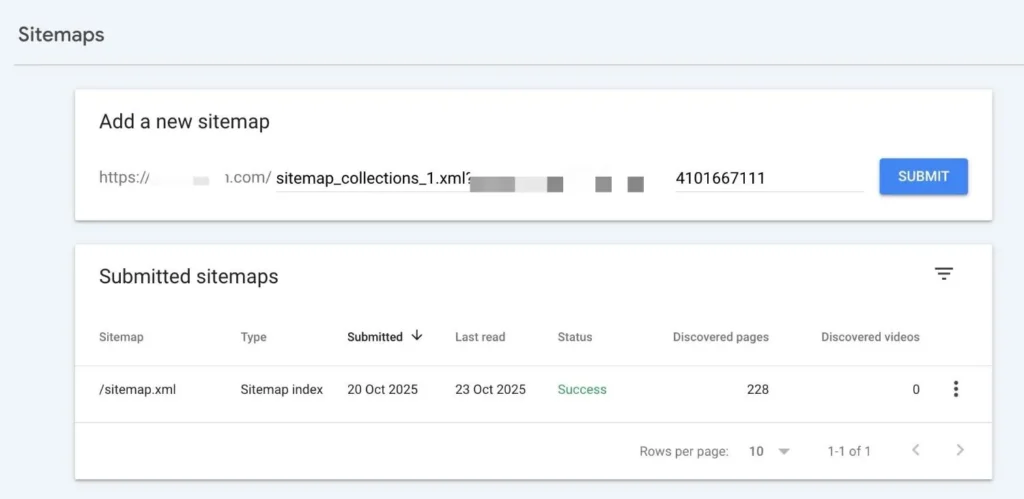
Task: Click the green Success status
Action: pos(582,389)
